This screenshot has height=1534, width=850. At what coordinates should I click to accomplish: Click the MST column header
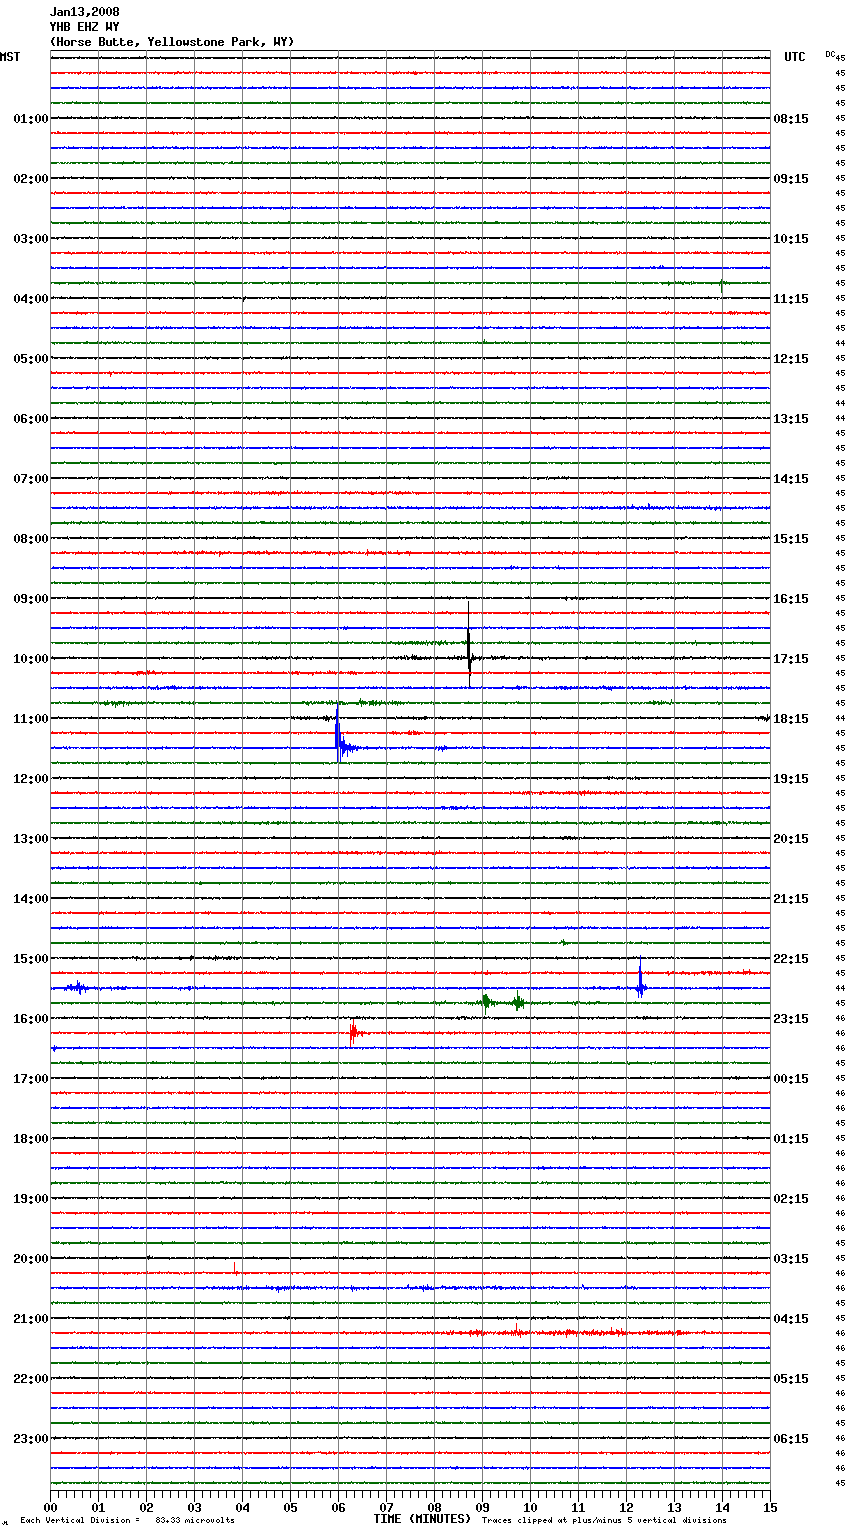coord(10,57)
